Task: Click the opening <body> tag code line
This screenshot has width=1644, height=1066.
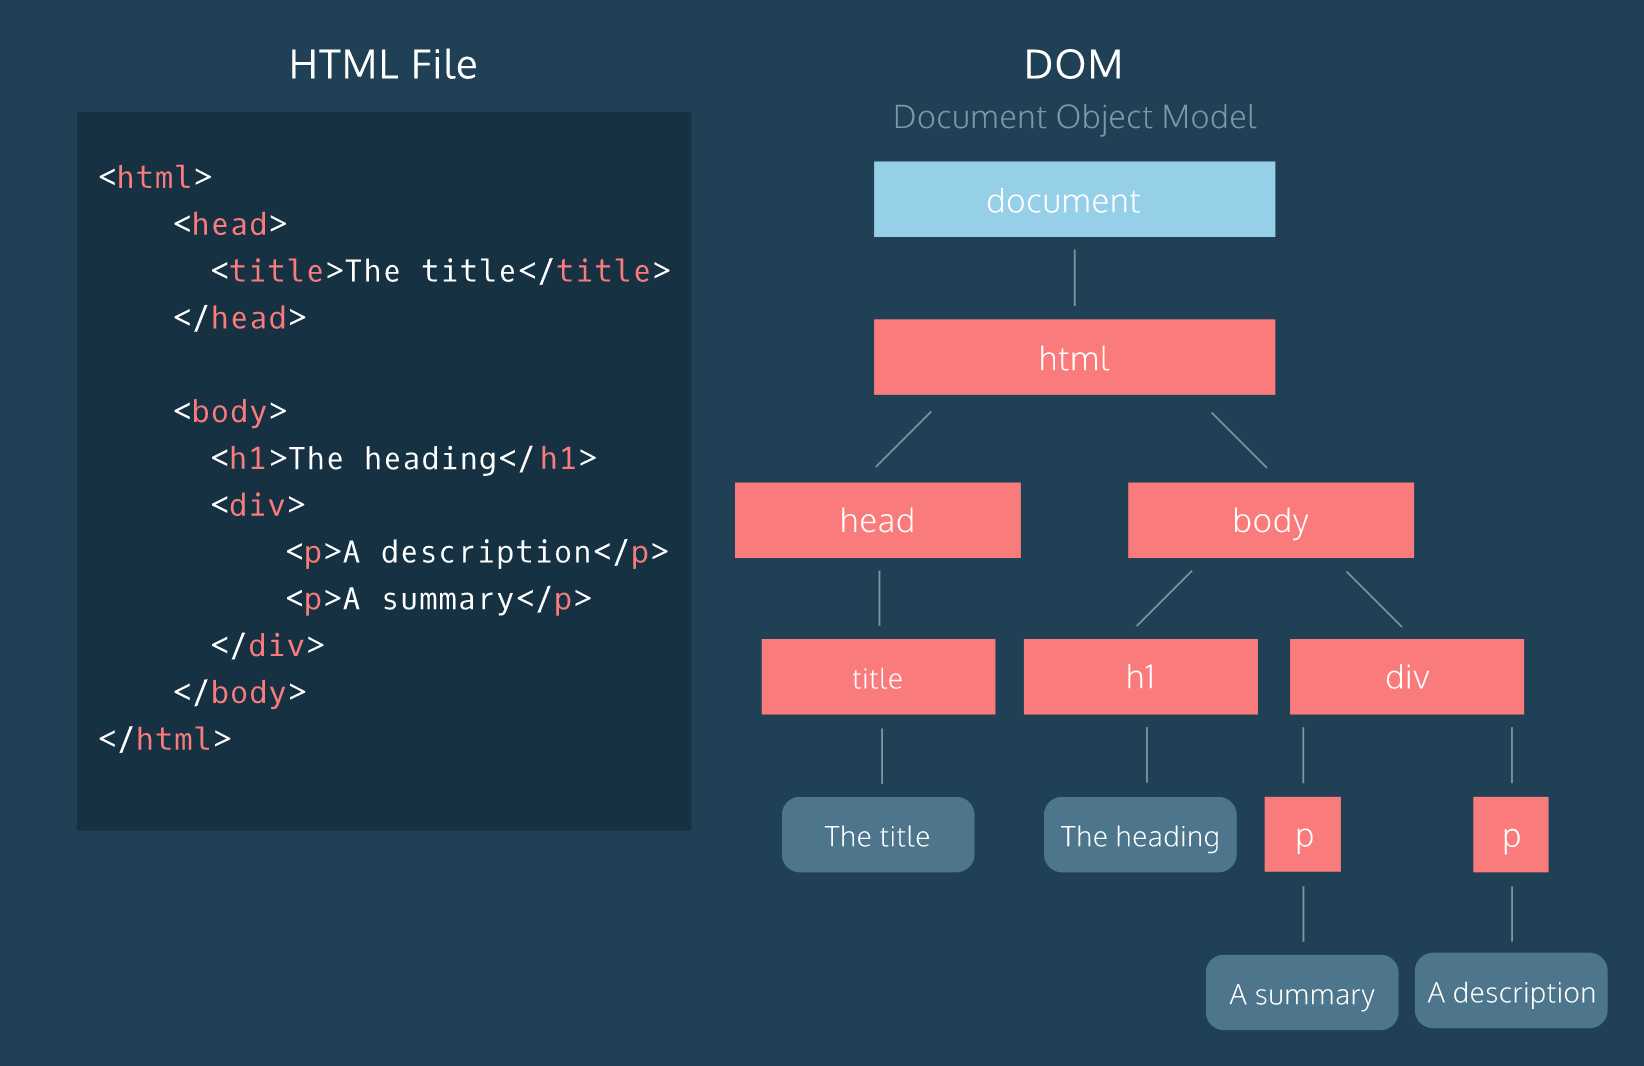Action: tap(230, 411)
